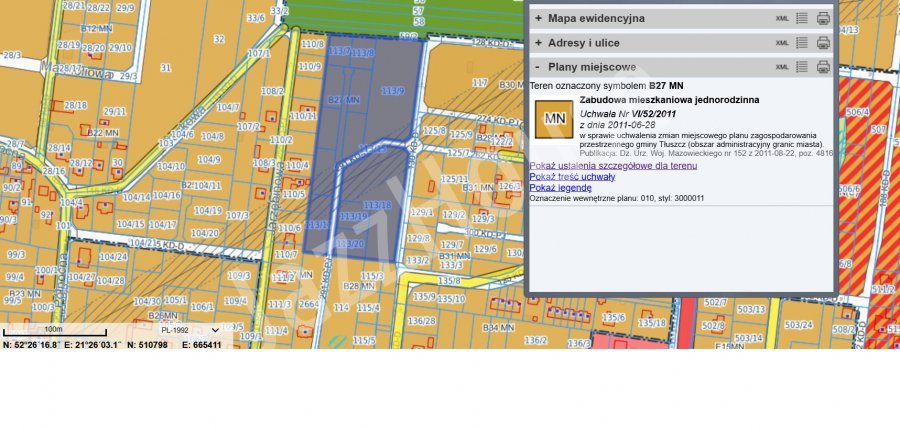Open list view for Plany miejscowe
The image size is (900, 429).
coord(802,67)
